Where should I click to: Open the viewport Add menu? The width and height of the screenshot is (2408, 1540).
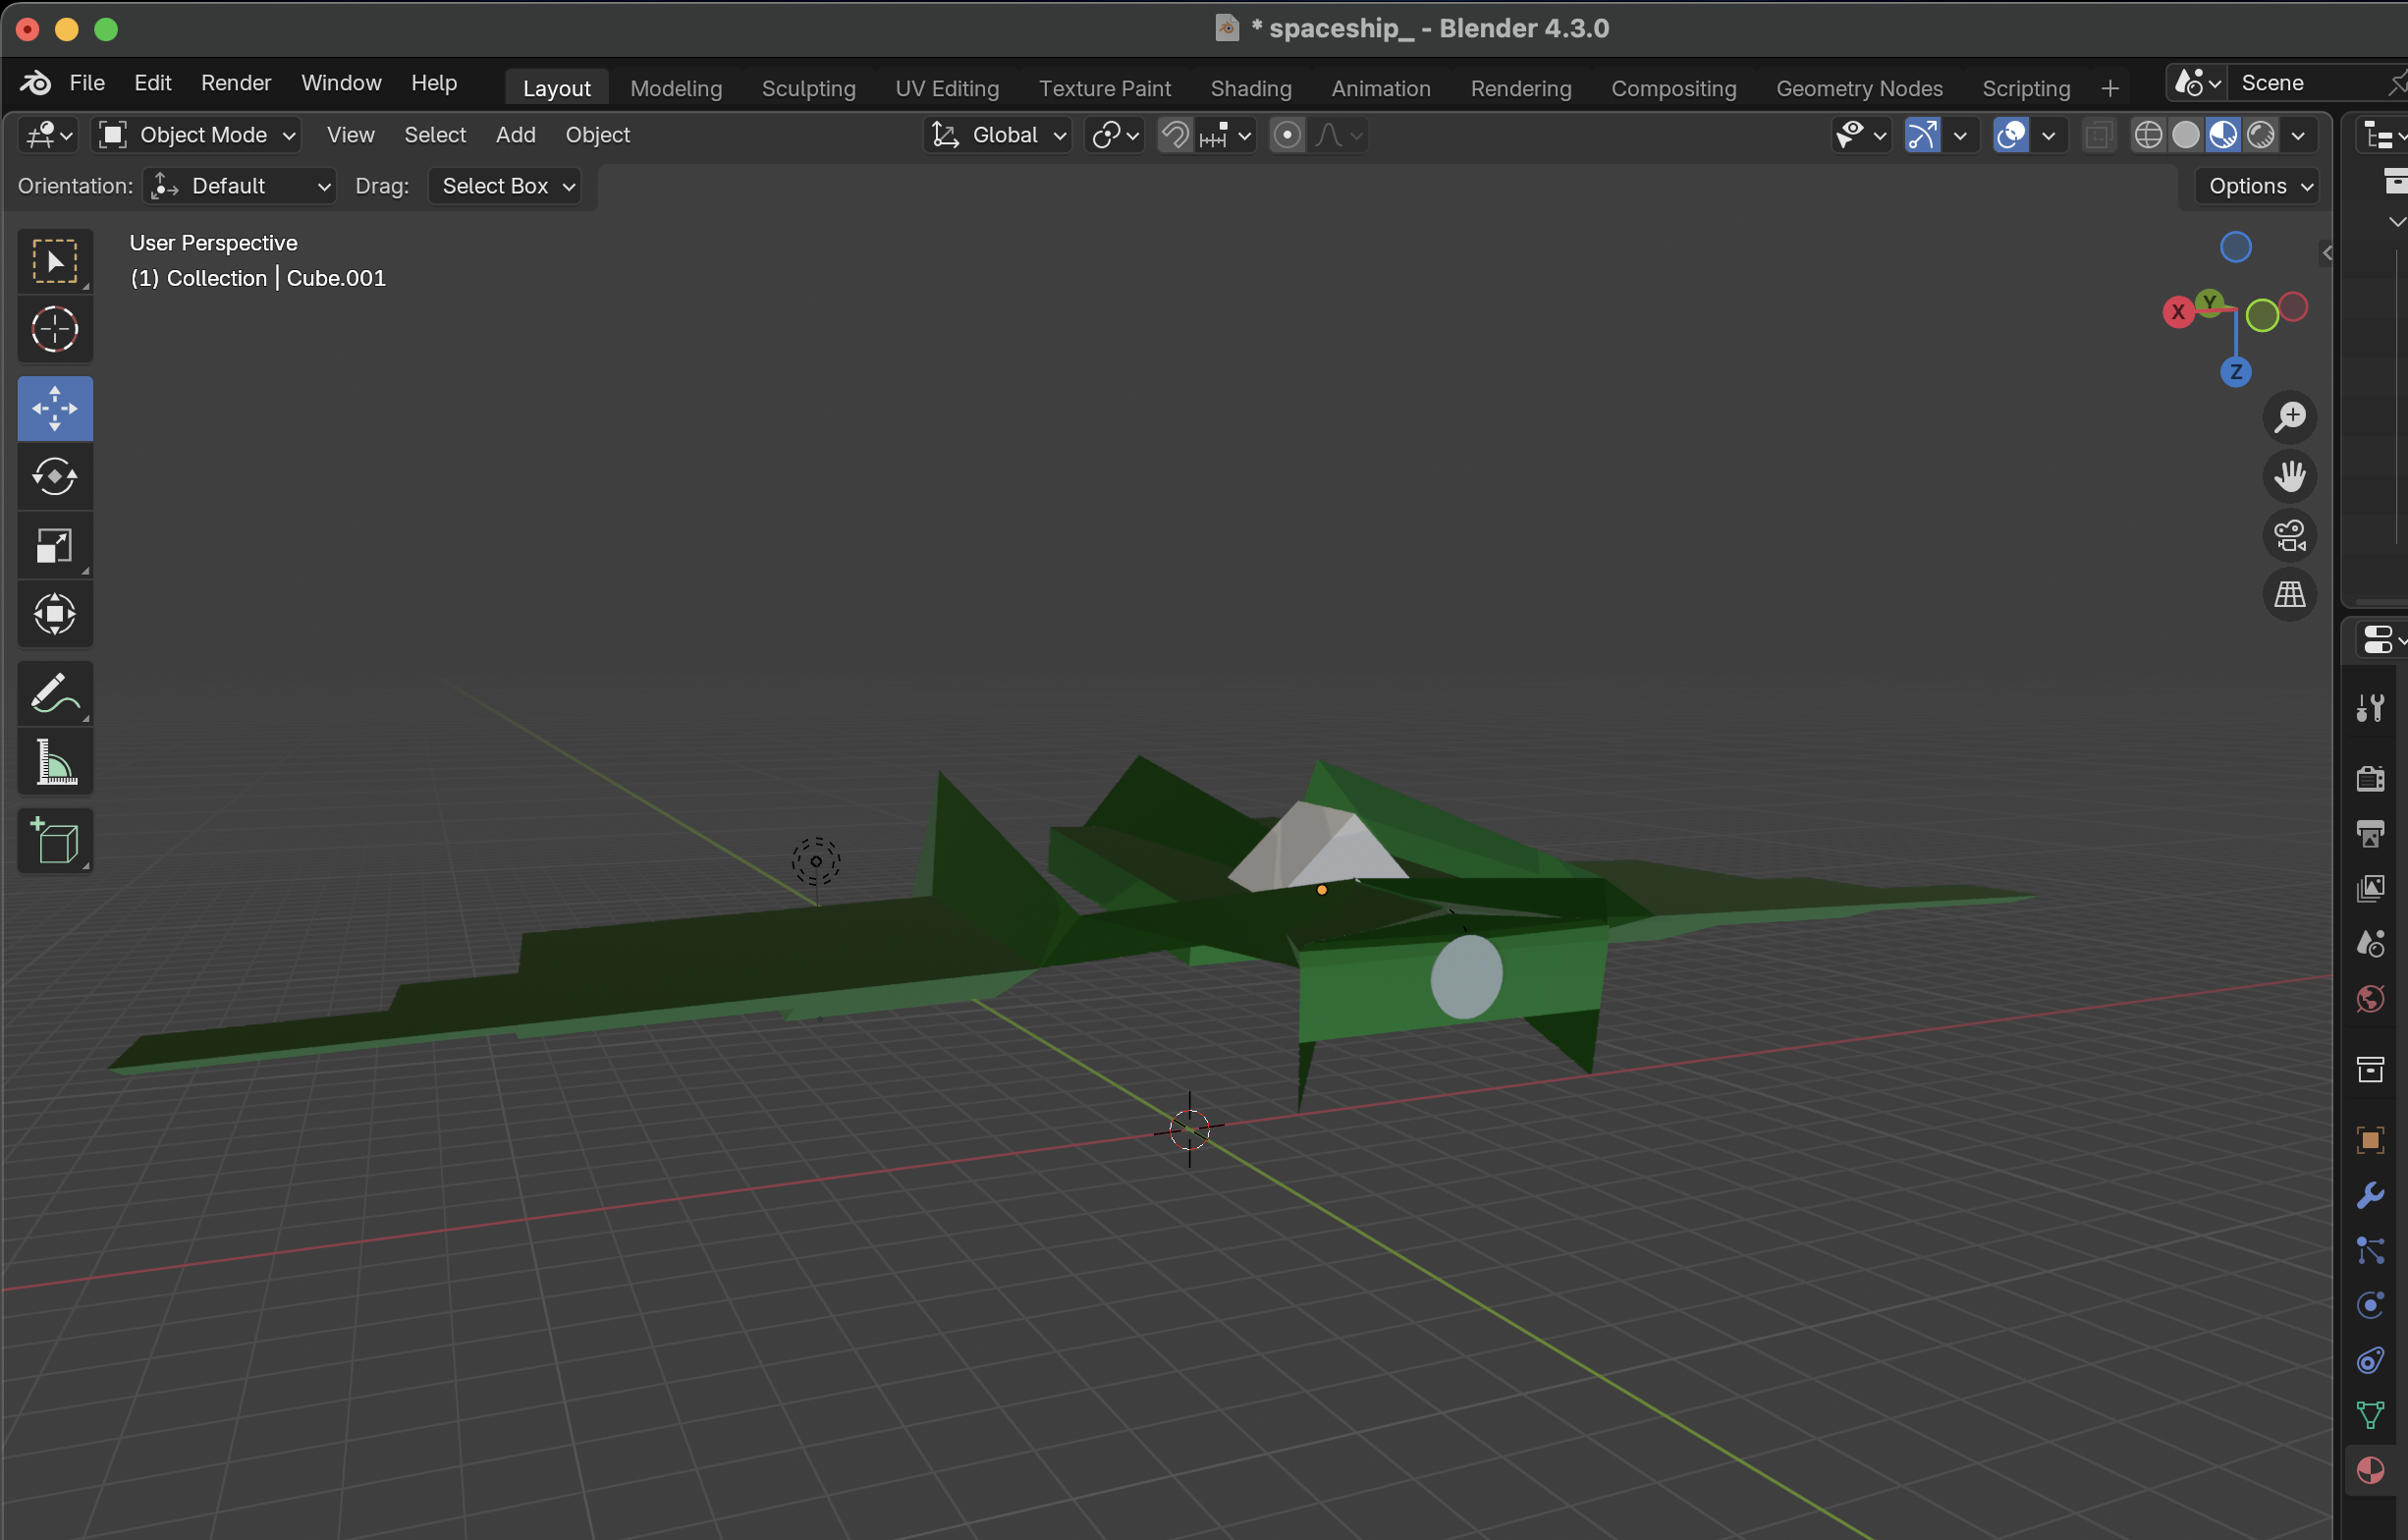coord(516,135)
